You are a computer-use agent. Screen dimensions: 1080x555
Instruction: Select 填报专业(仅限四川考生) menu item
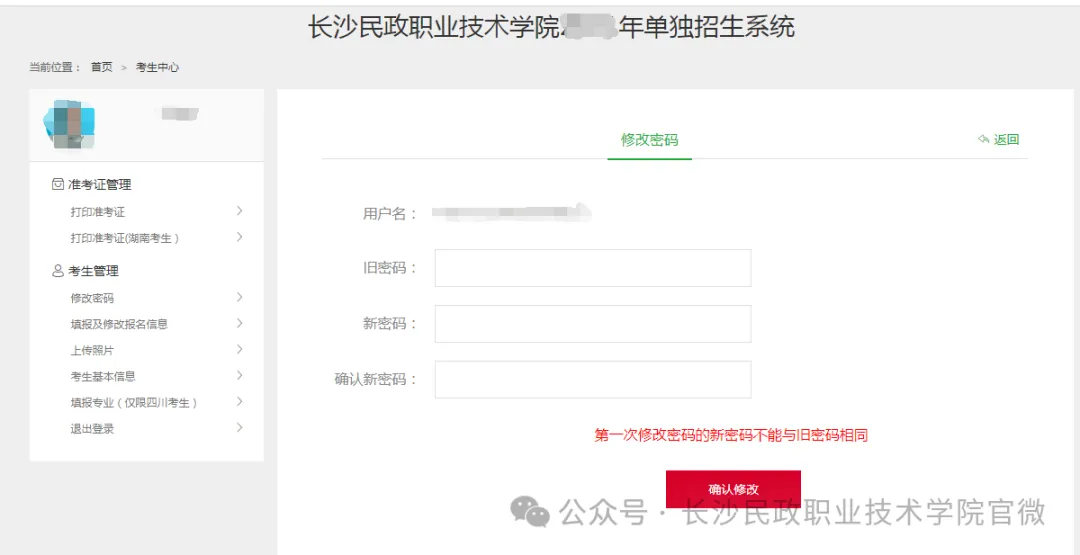coord(135,402)
